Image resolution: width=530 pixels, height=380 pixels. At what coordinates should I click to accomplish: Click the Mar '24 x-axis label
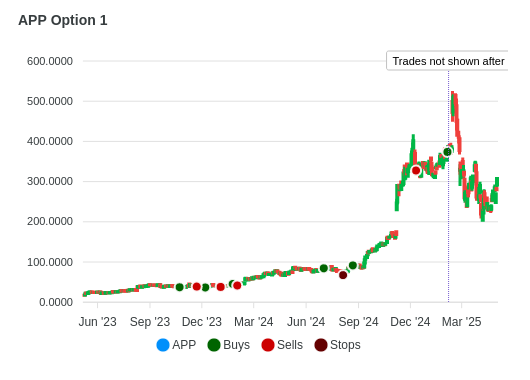click(254, 322)
